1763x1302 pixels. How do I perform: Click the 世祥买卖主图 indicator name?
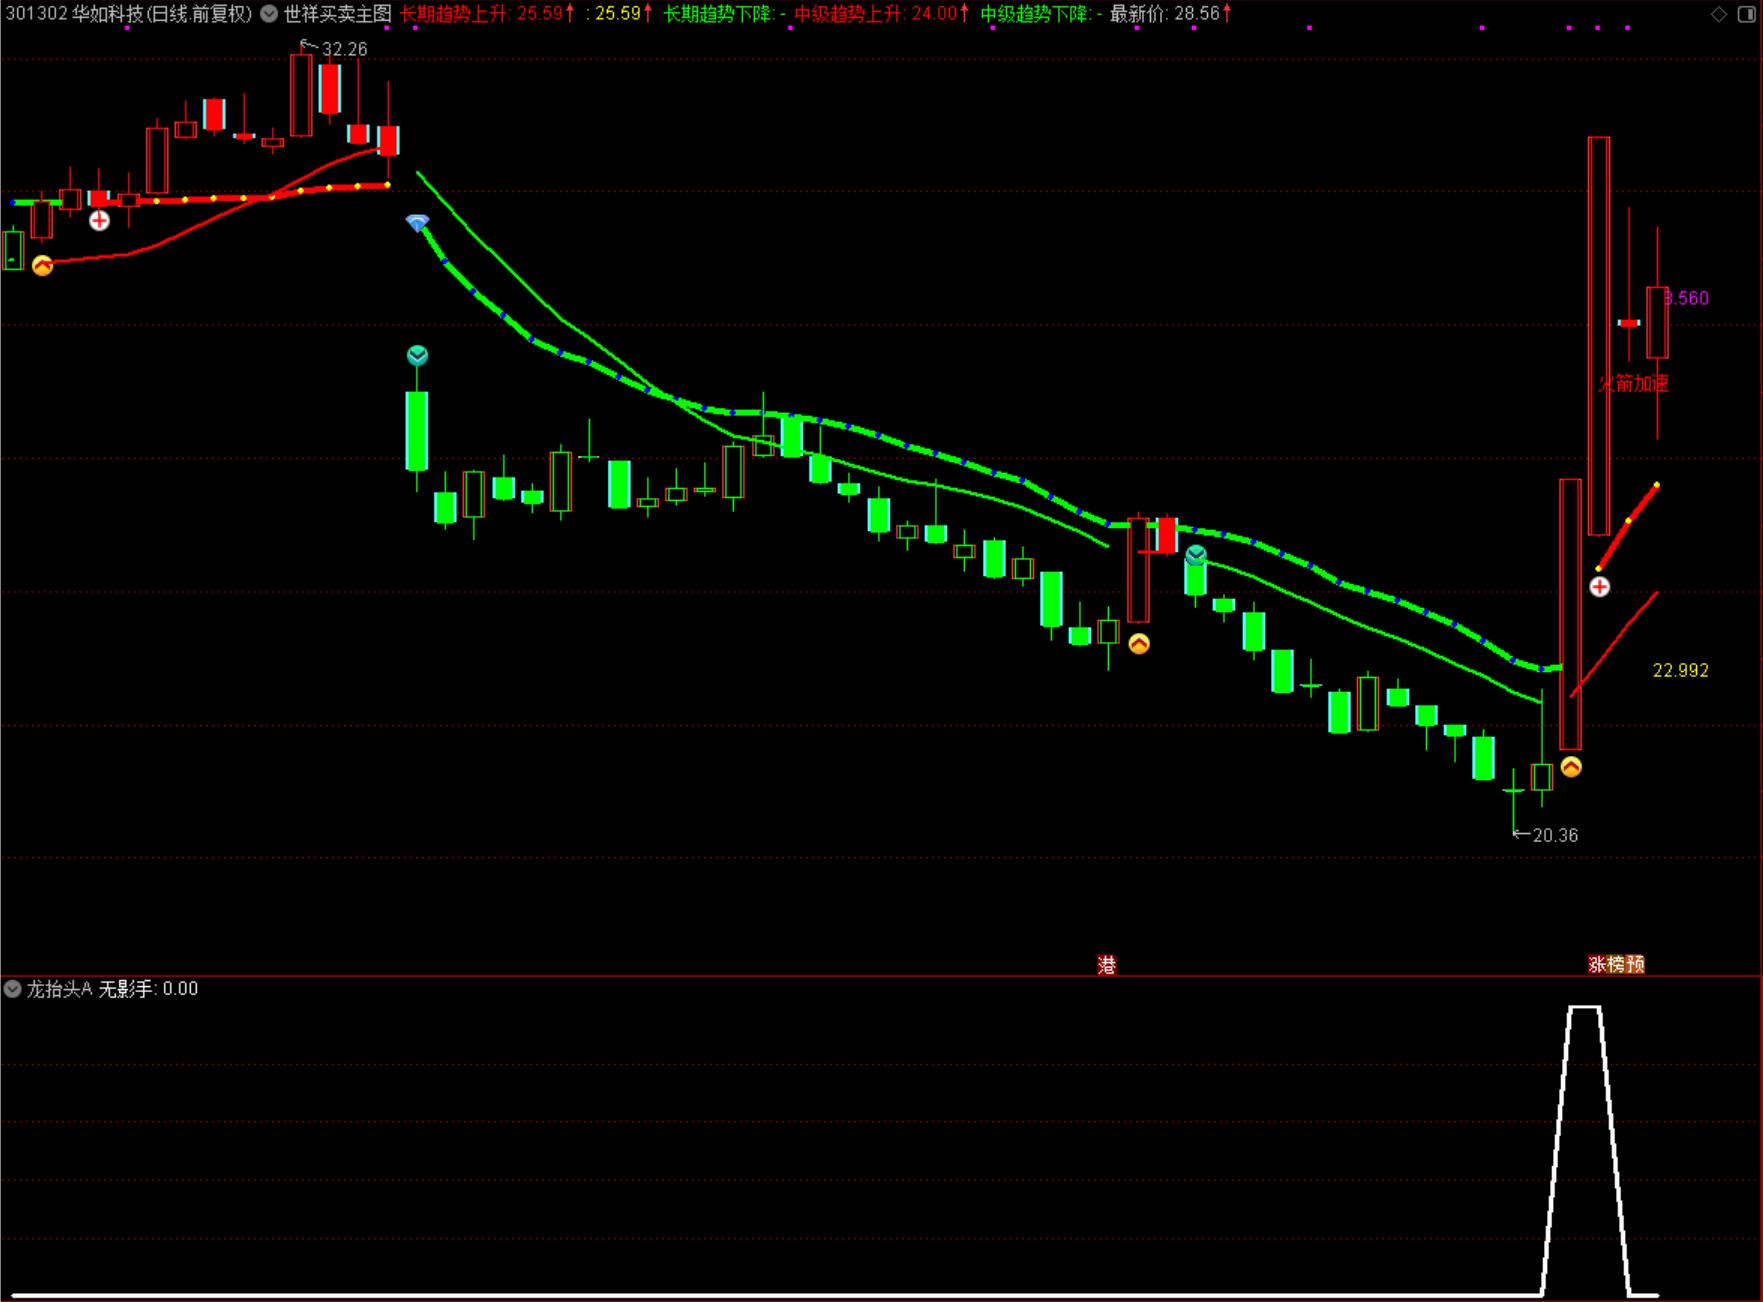(x=337, y=14)
